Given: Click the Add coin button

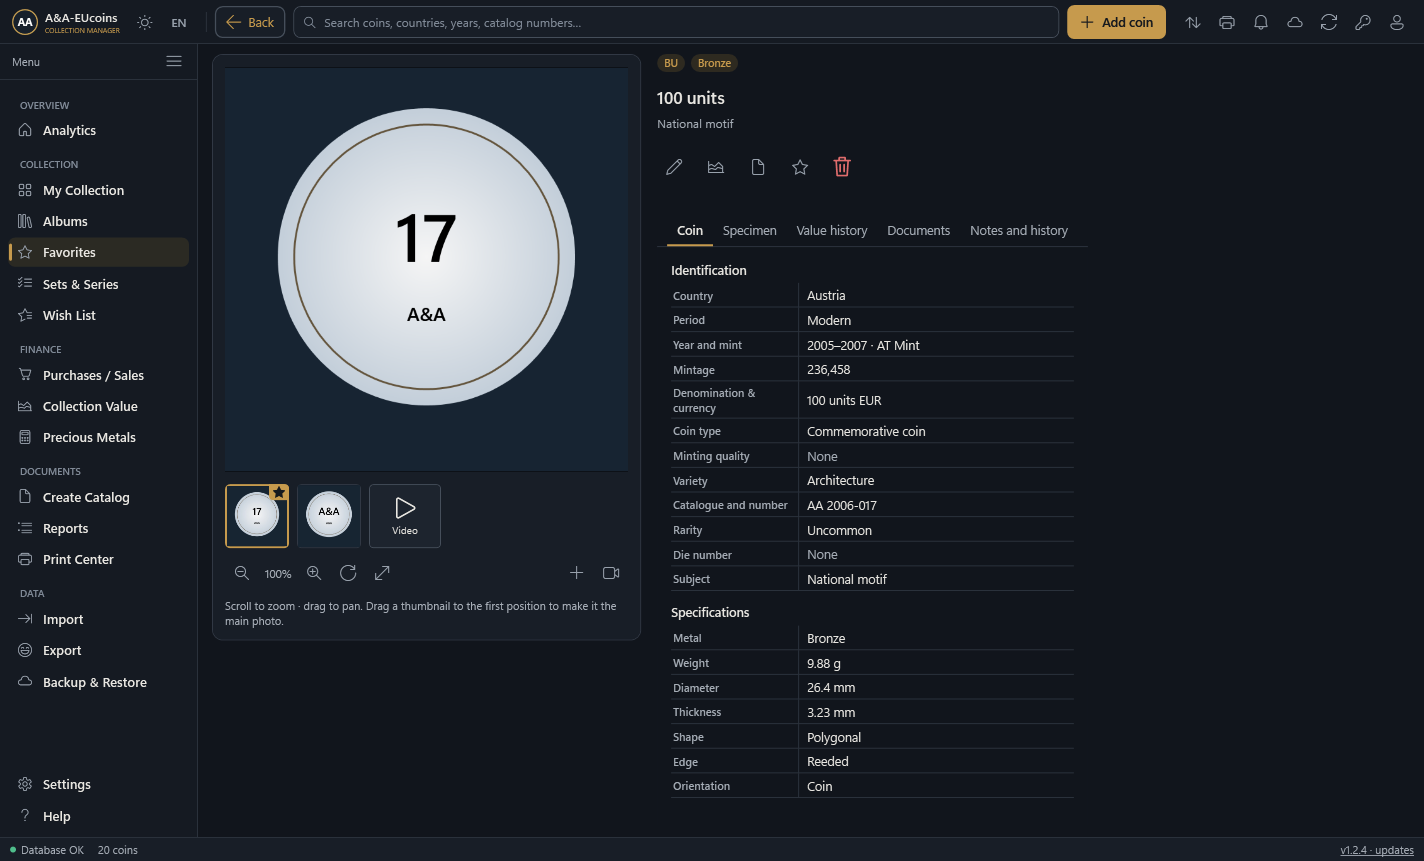Looking at the screenshot, I should click(1116, 22).
